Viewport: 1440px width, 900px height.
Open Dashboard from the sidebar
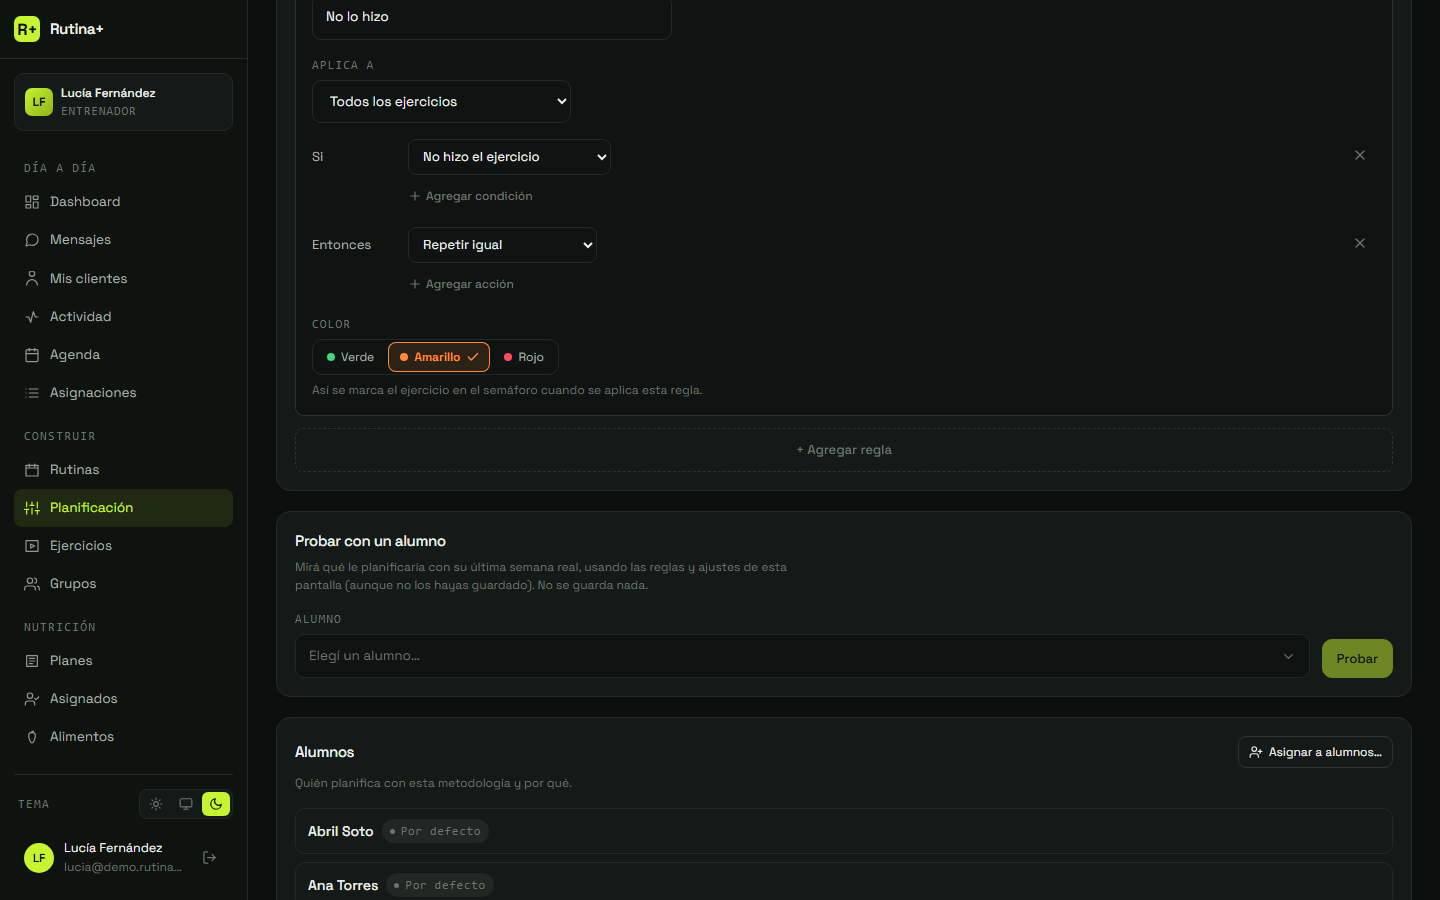(x=123, y=202)
